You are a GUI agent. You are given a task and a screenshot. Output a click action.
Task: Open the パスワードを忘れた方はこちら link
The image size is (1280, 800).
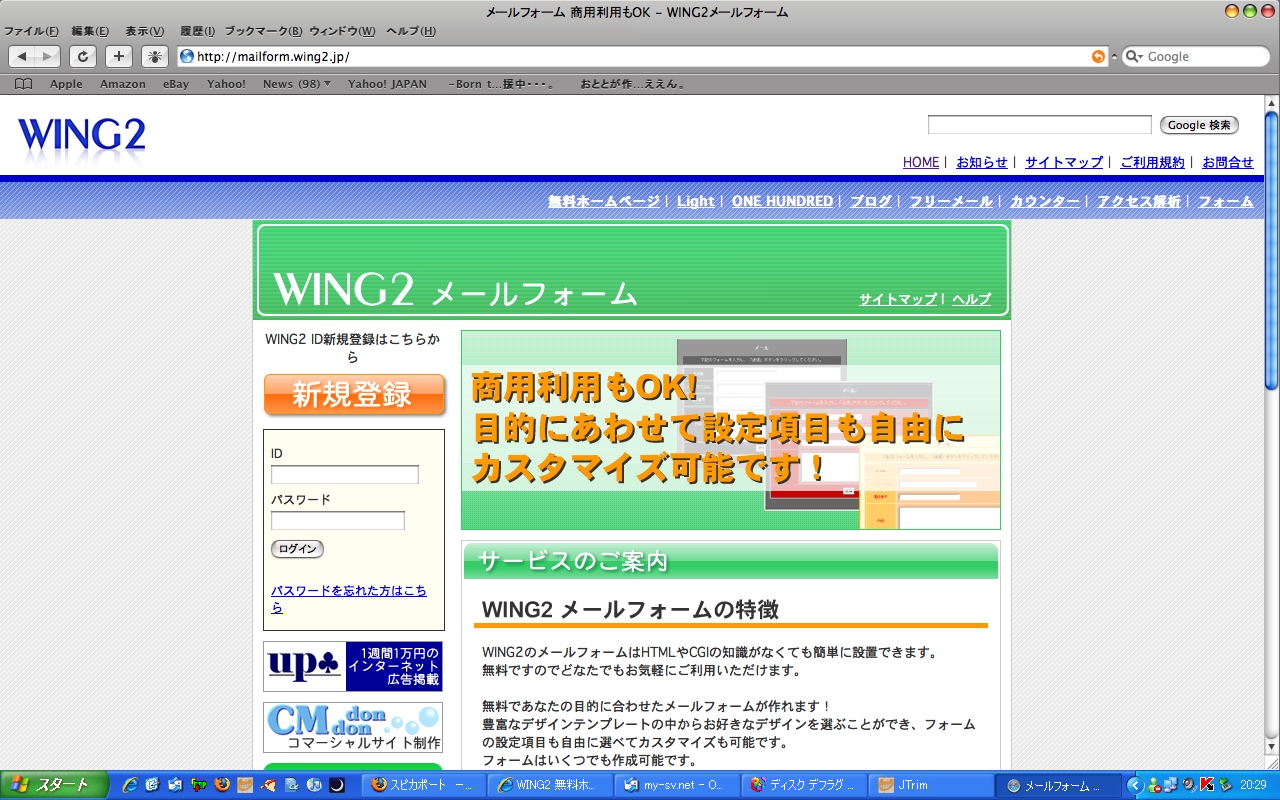pos(349,599)
